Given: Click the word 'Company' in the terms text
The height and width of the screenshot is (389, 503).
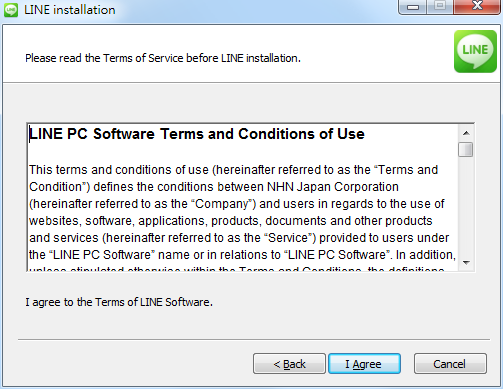Looking at the screenshot, I should (x=222, y=204).
